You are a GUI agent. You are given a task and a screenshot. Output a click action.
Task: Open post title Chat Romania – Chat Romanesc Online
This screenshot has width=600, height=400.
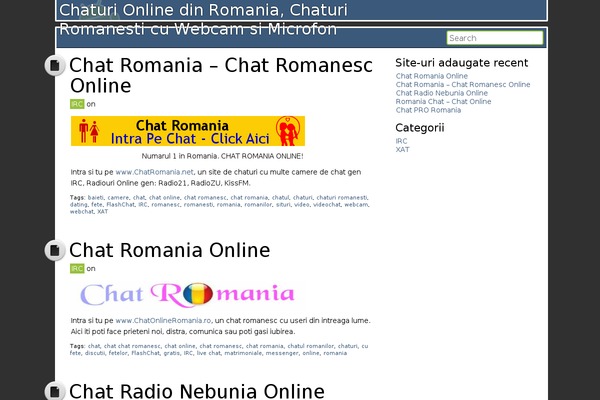(221, 75)
